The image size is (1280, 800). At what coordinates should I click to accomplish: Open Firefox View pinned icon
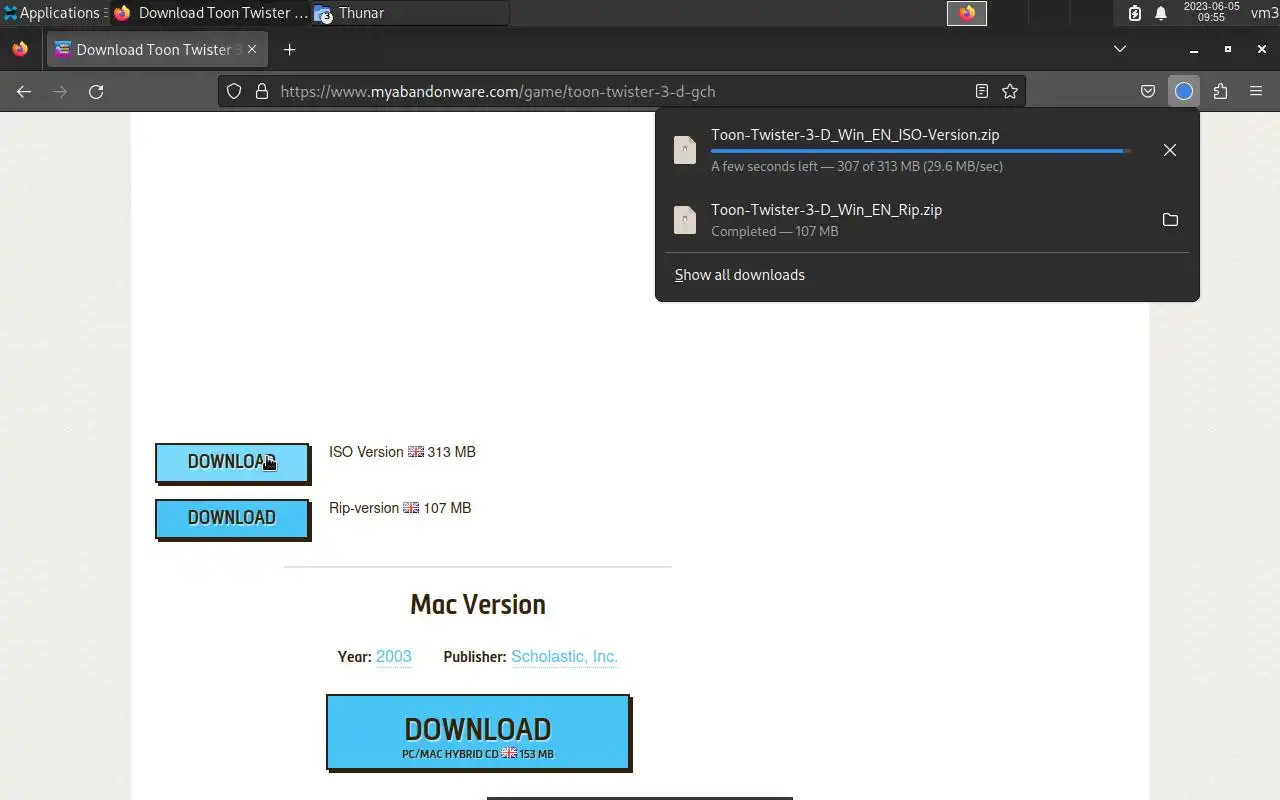coord(20,49)
